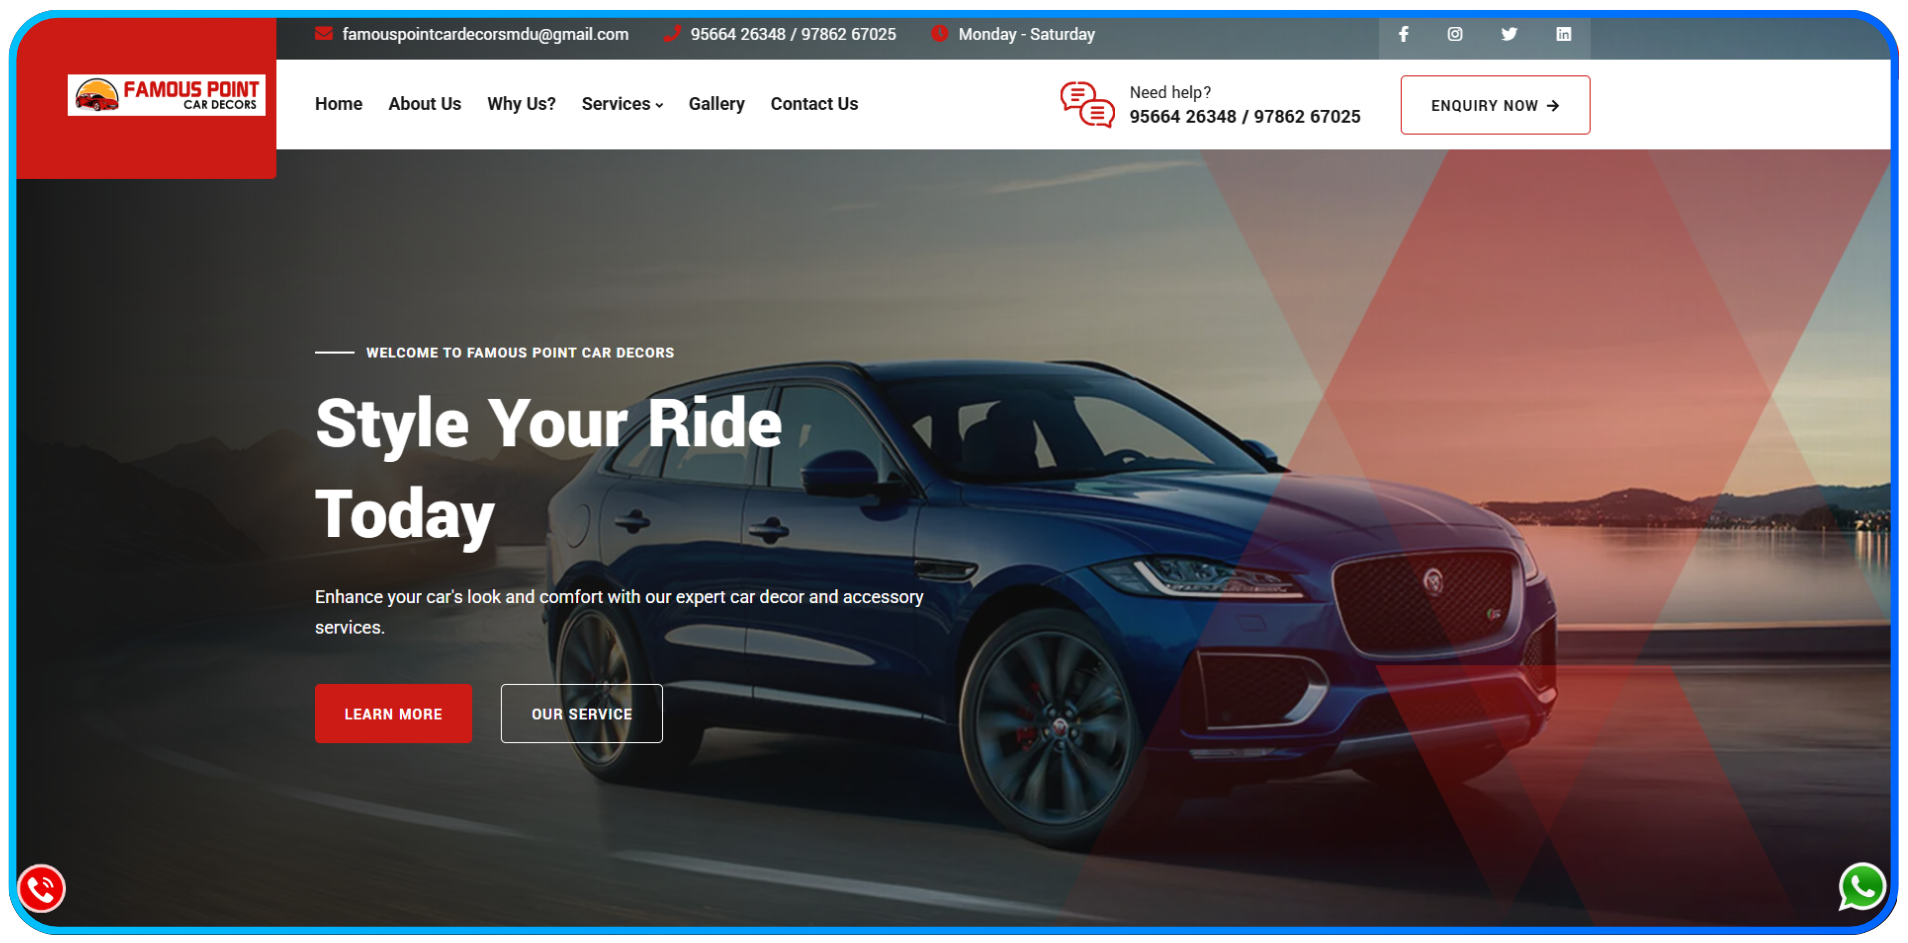1908x943 pixels.
Task: Click the phone number under Need help?
Action: (1244, 117)
